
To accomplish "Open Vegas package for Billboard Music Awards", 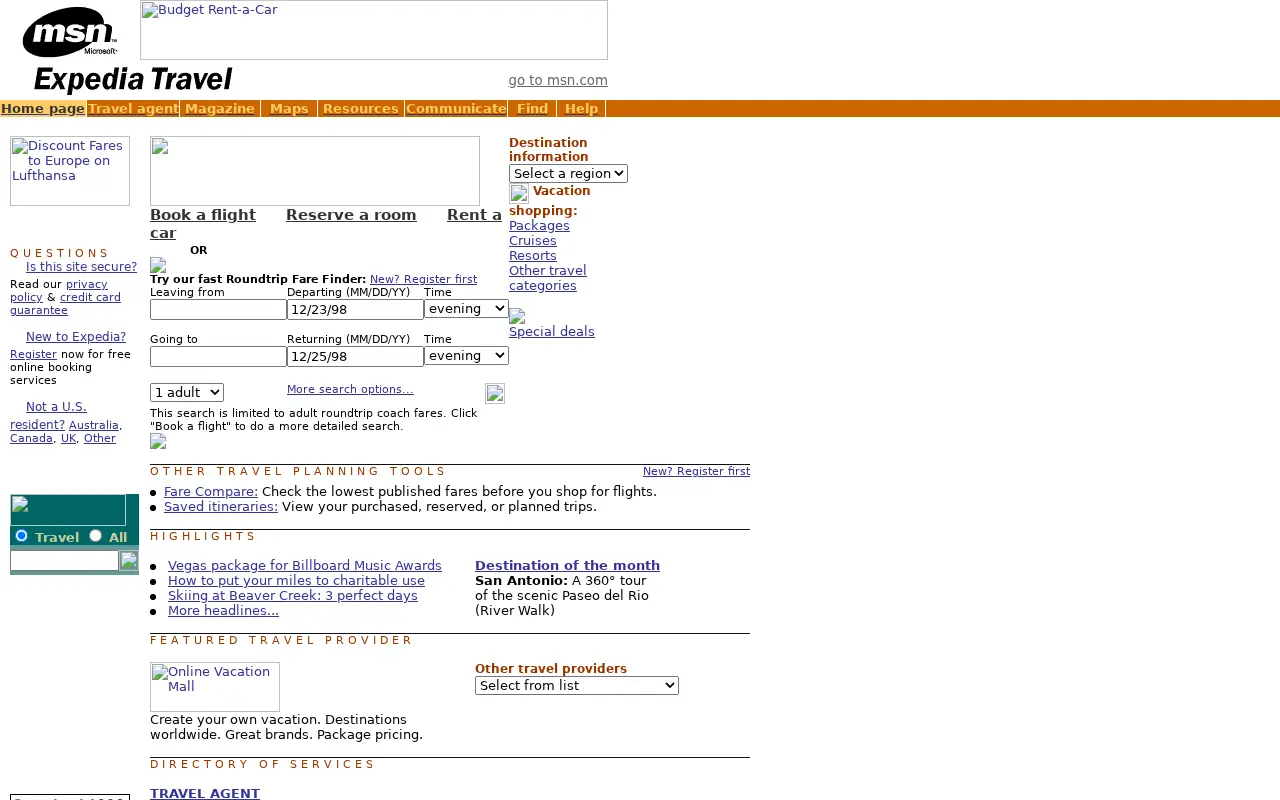I will (x=305, y=566).
